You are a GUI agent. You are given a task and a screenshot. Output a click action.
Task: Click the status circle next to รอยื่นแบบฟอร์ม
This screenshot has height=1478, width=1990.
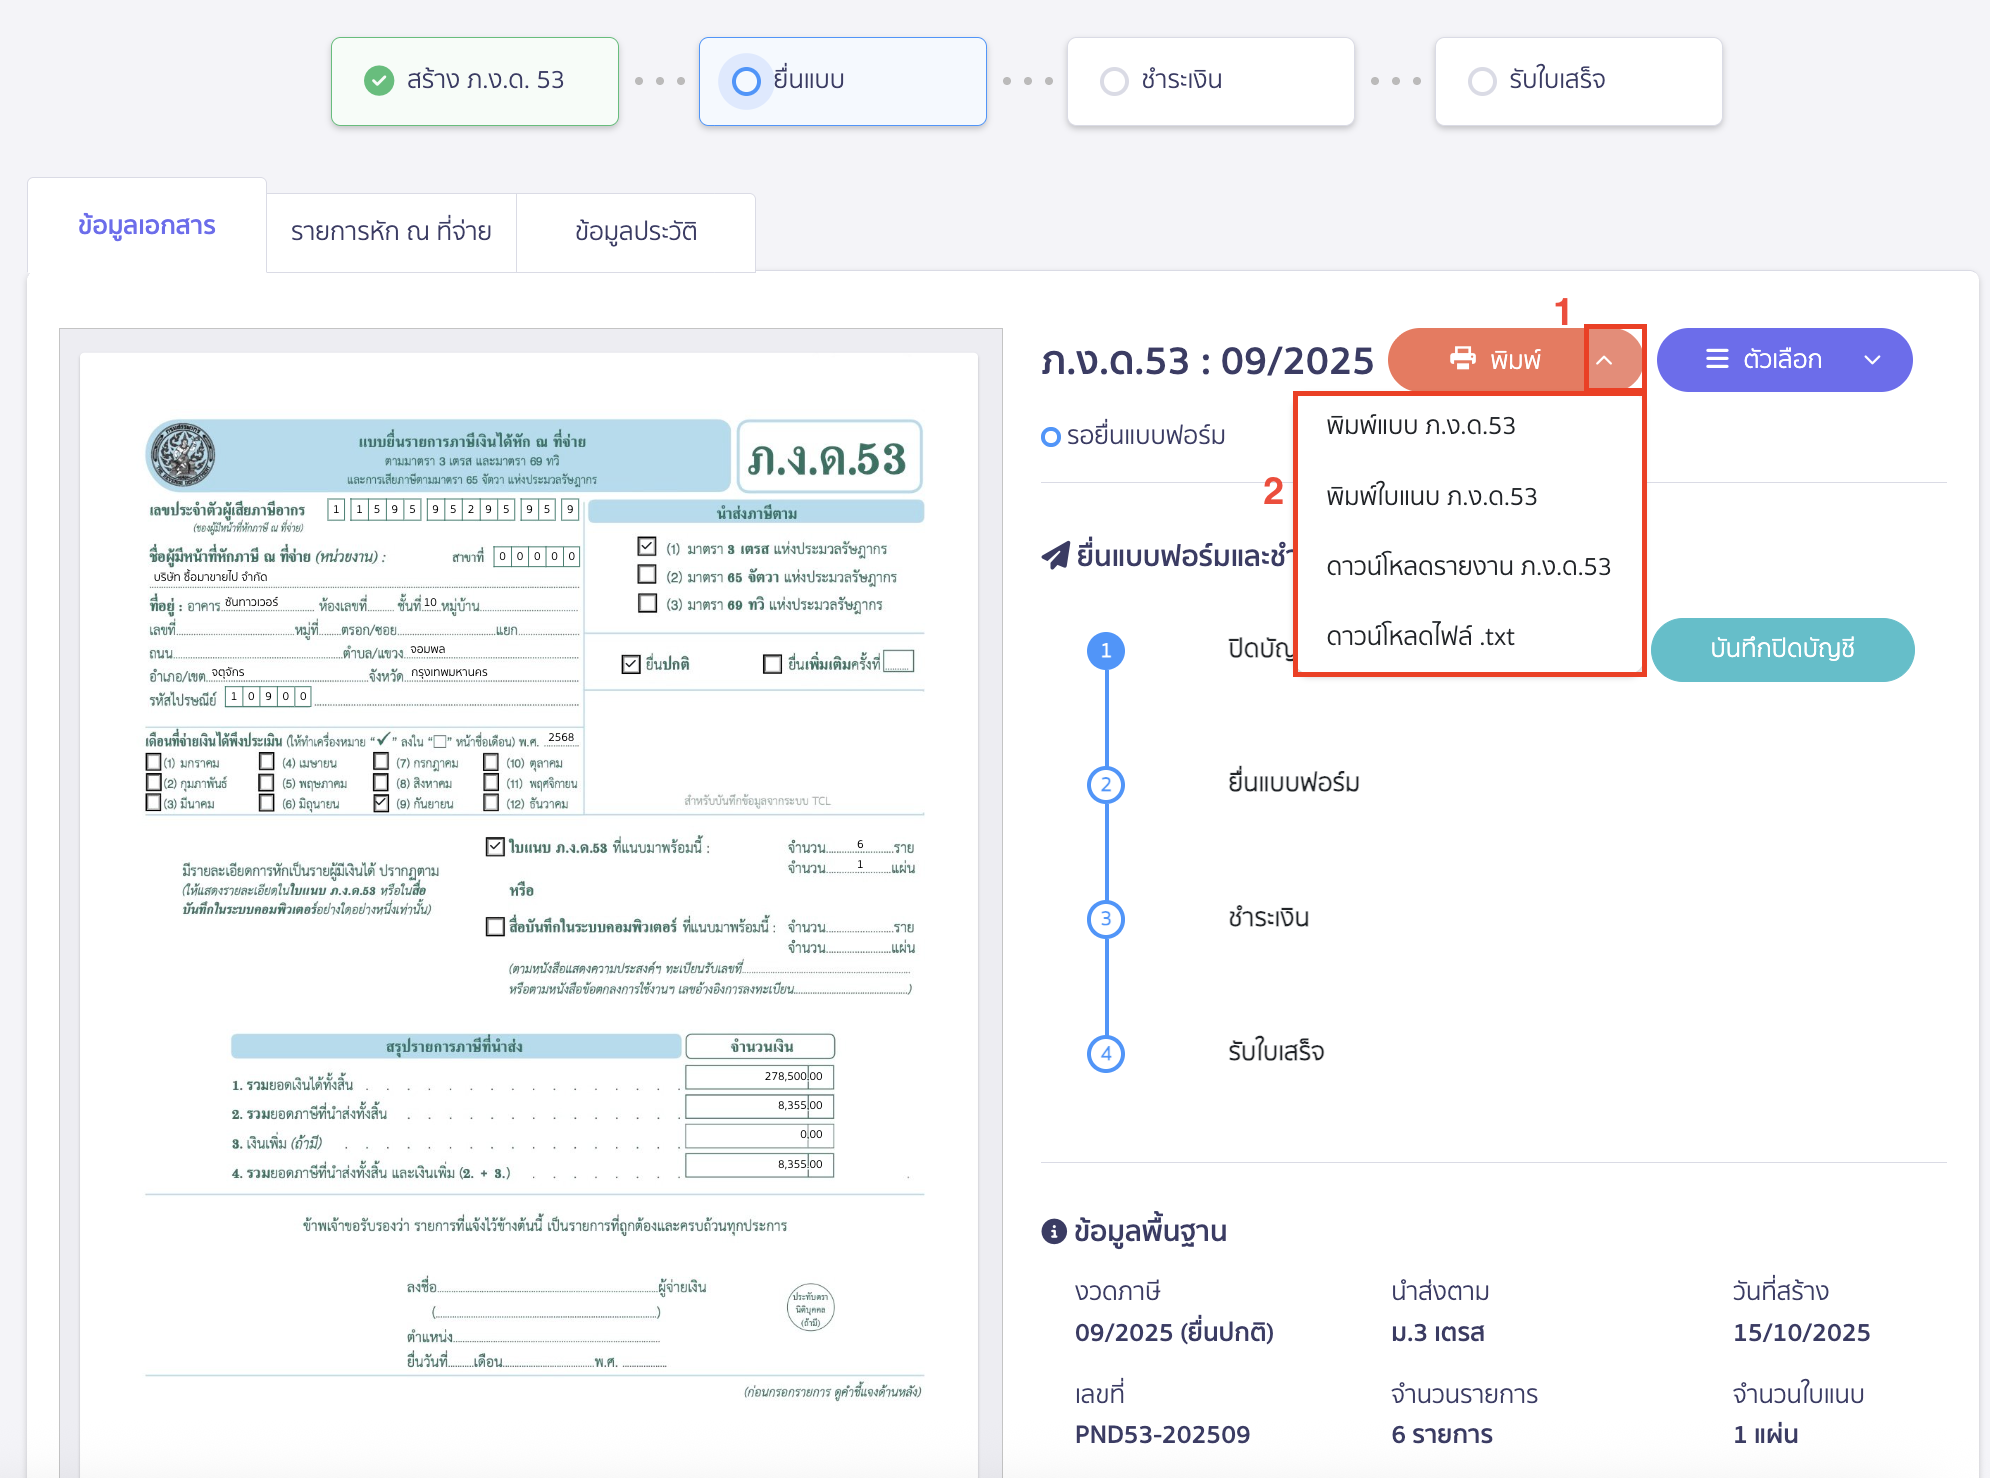1051,436
